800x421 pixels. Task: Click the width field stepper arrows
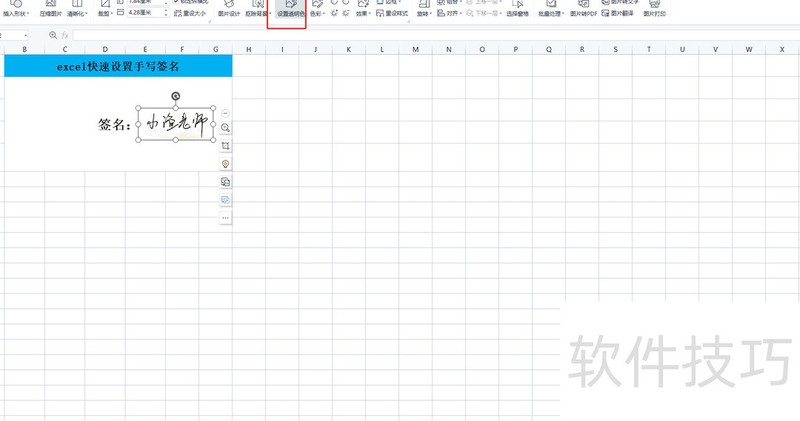(x=166, y=12)
